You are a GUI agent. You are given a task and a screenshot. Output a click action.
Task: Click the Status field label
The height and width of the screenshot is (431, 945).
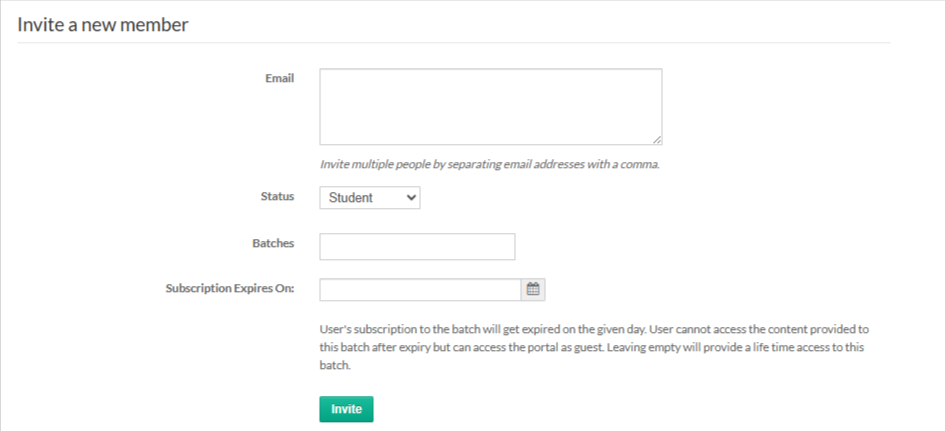click(277, 196)
